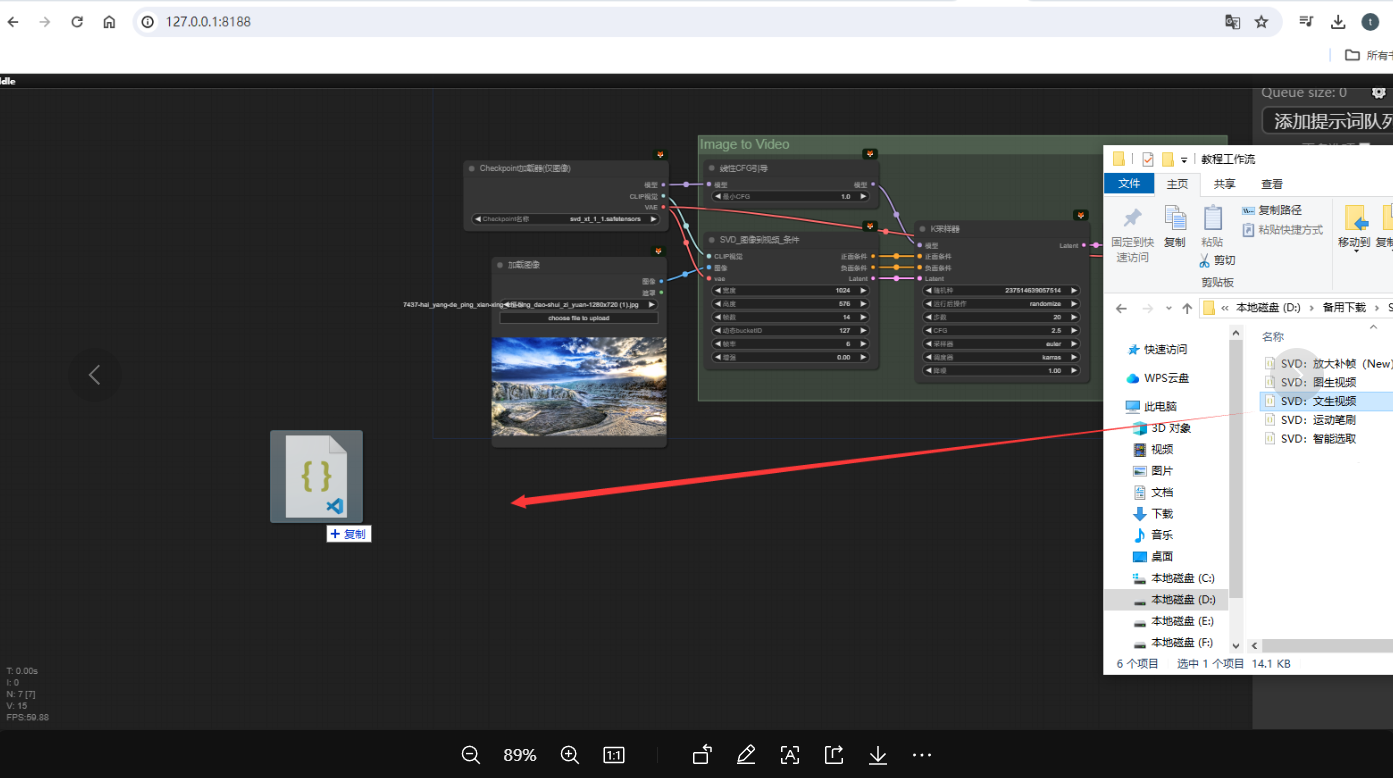This screenshot has width=1393, height=778.
Task: Click the 1:1 actual-size icon at the bottom
Action: pyautogui.click(x=613, y=755)
